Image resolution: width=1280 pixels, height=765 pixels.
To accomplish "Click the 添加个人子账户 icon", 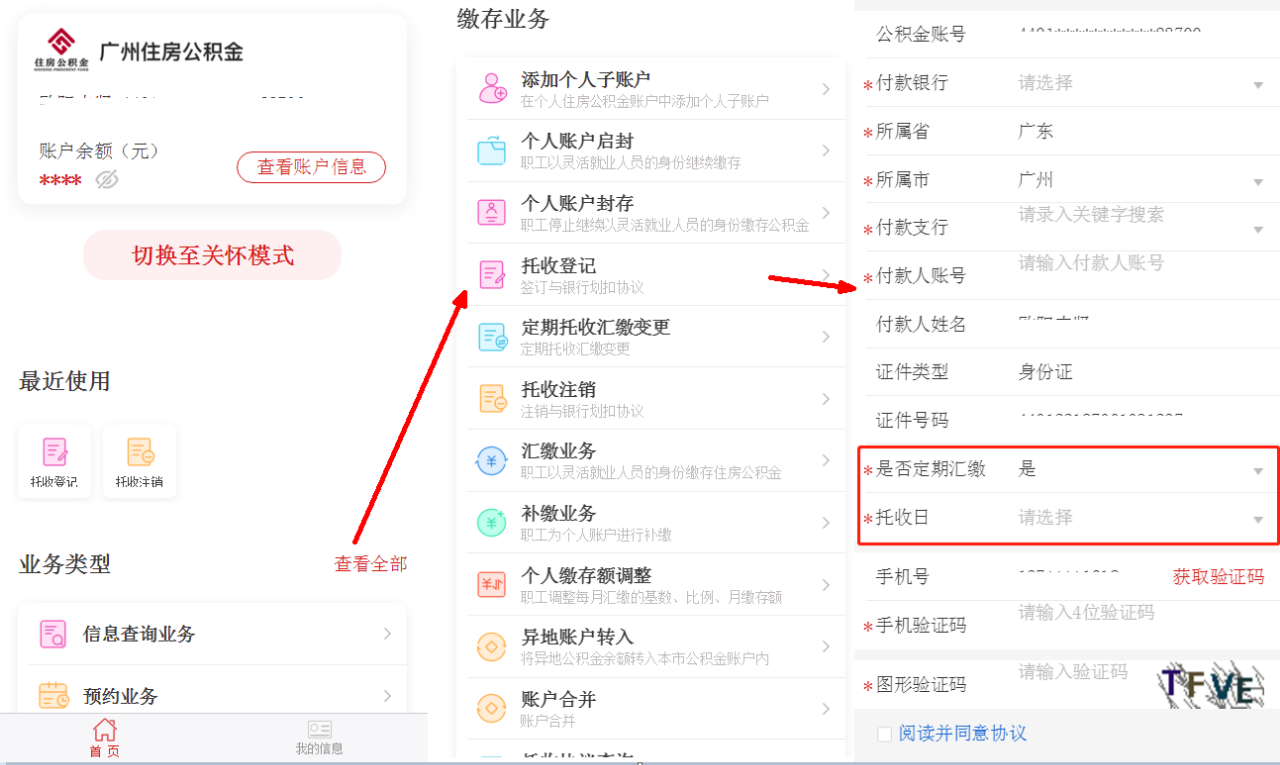I will (492, 88).
